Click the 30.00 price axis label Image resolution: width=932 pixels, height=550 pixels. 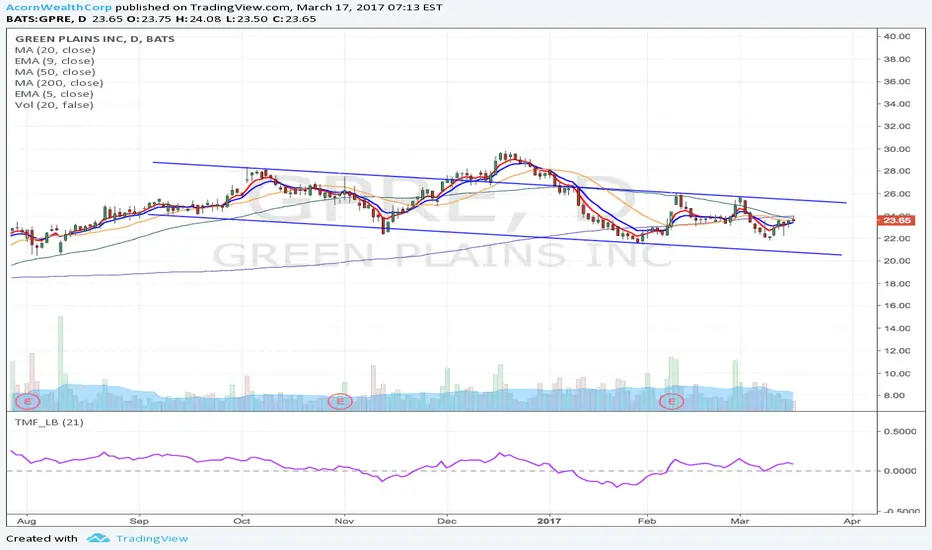[x=896, y=149]
